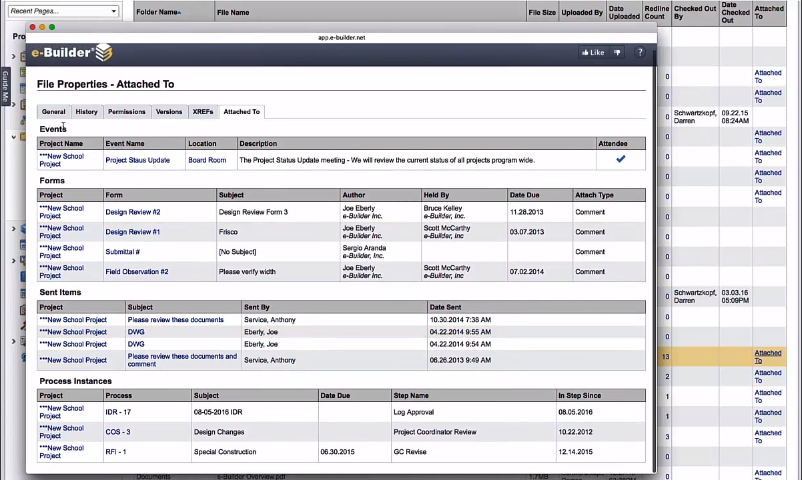Open the Field Observation #2 form
Image resolution: width=802 pixels, height=481 pixels.
[x=137, y=272]
